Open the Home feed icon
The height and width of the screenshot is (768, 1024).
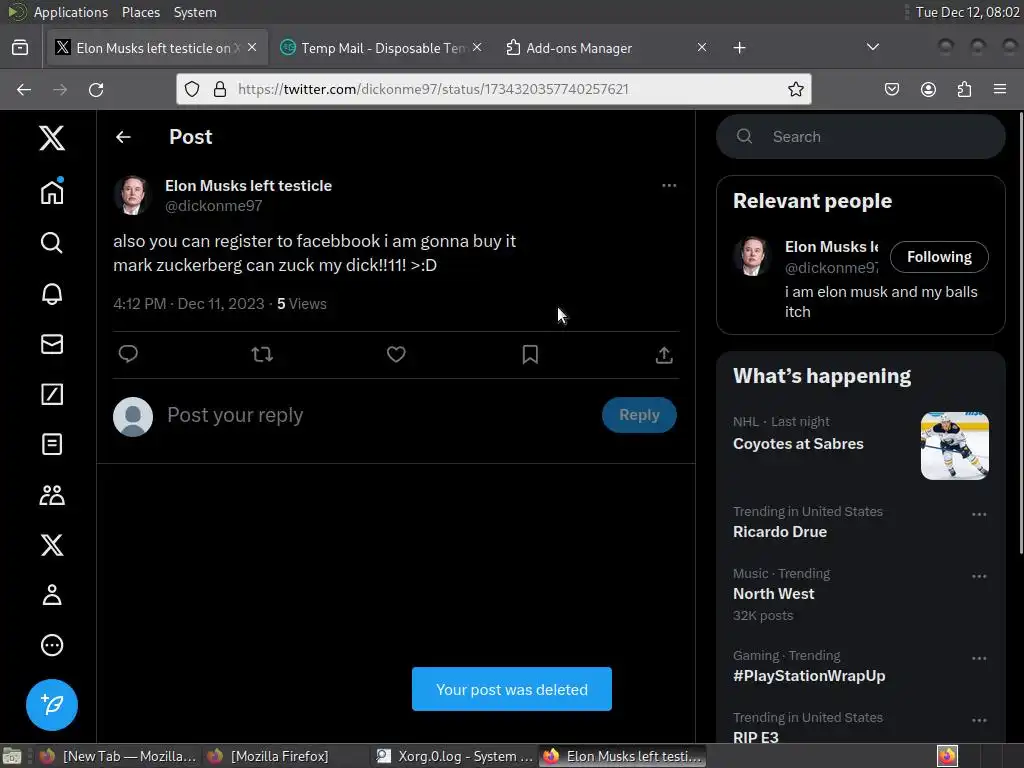[52, 192]
